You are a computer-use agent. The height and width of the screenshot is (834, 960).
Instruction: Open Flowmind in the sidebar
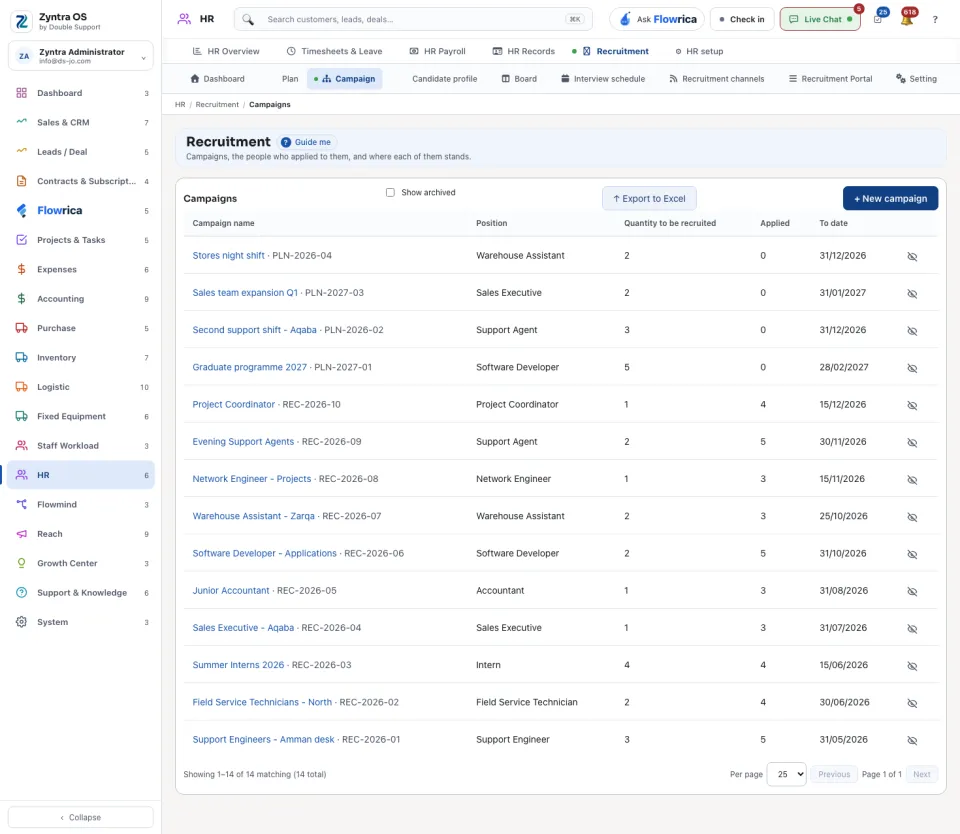coord(81,505)
